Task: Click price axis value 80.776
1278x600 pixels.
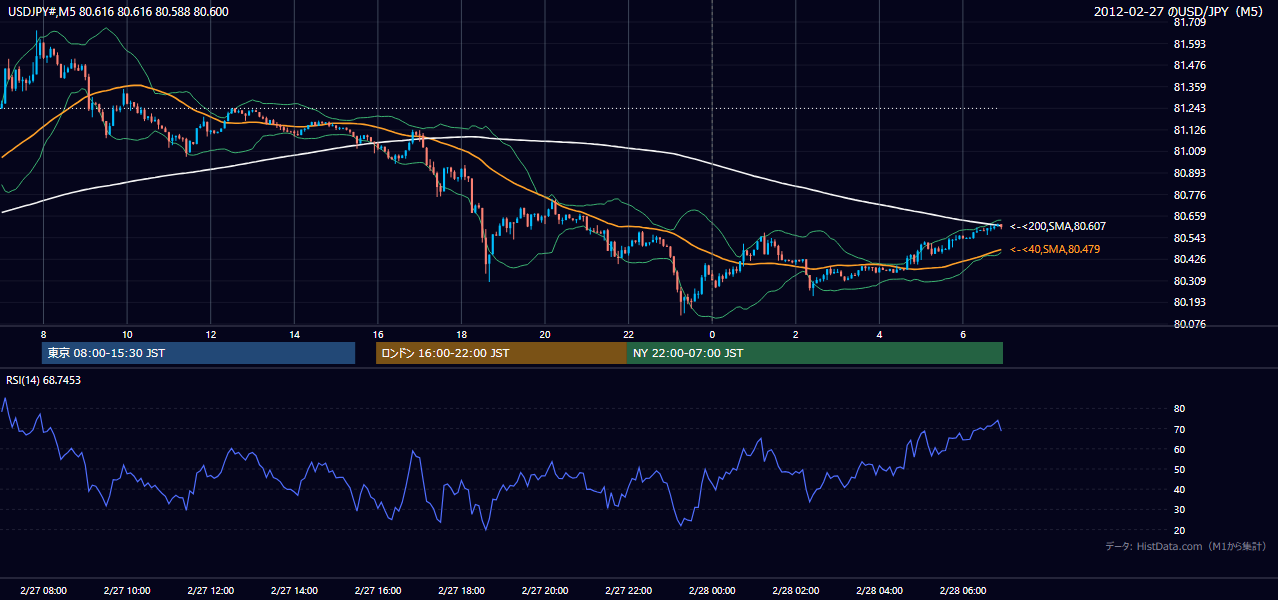Action: (x=1190, y=194)
